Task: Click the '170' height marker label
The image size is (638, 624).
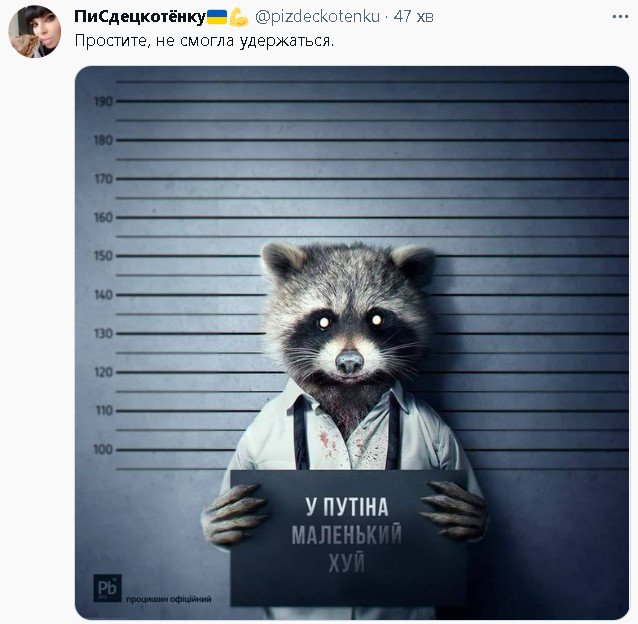Action: 103,179
